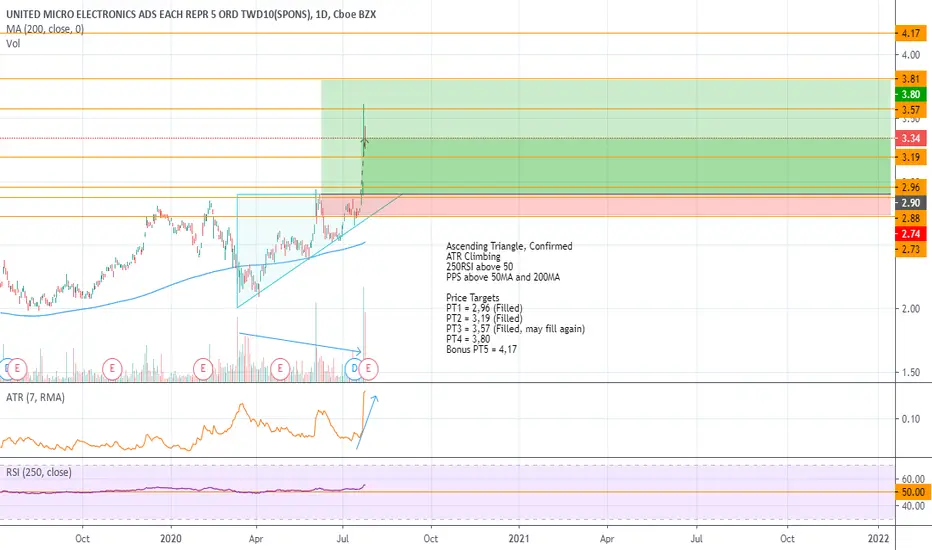Click the 2020 label on the time axis
The width and height of the screenshot is (932, 550).
click(x=171, y=539)
